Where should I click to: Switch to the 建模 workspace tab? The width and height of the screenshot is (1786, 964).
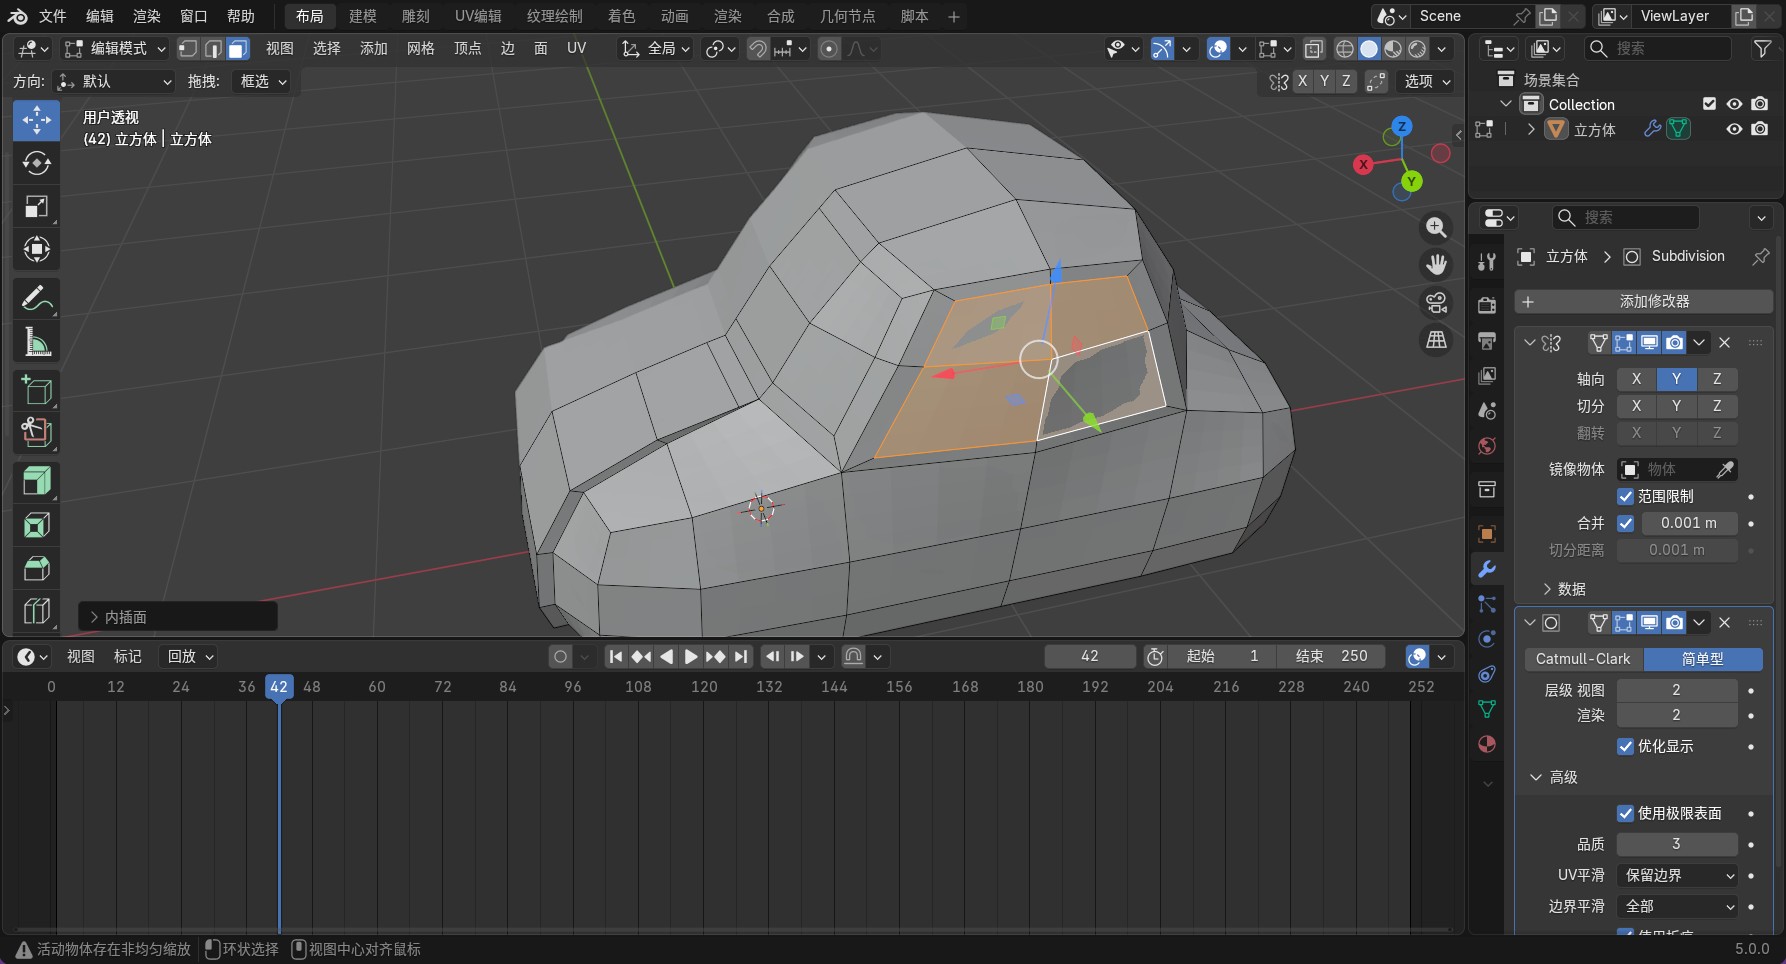pos(362,16)
